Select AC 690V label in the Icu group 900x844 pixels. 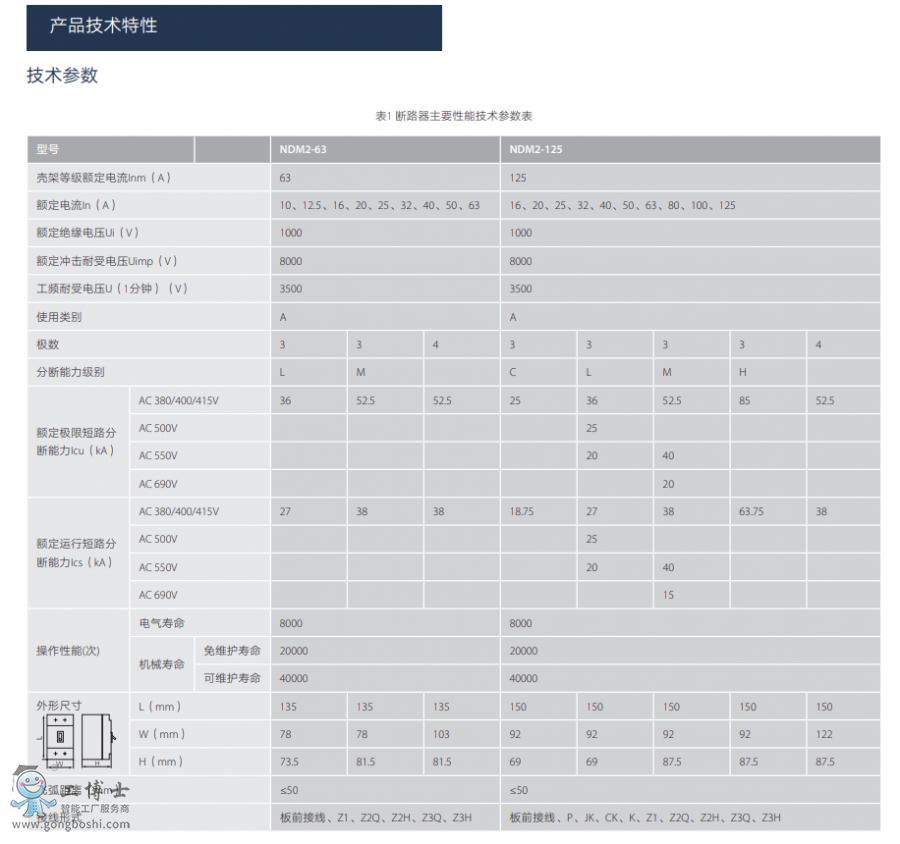tap(158, 484)
